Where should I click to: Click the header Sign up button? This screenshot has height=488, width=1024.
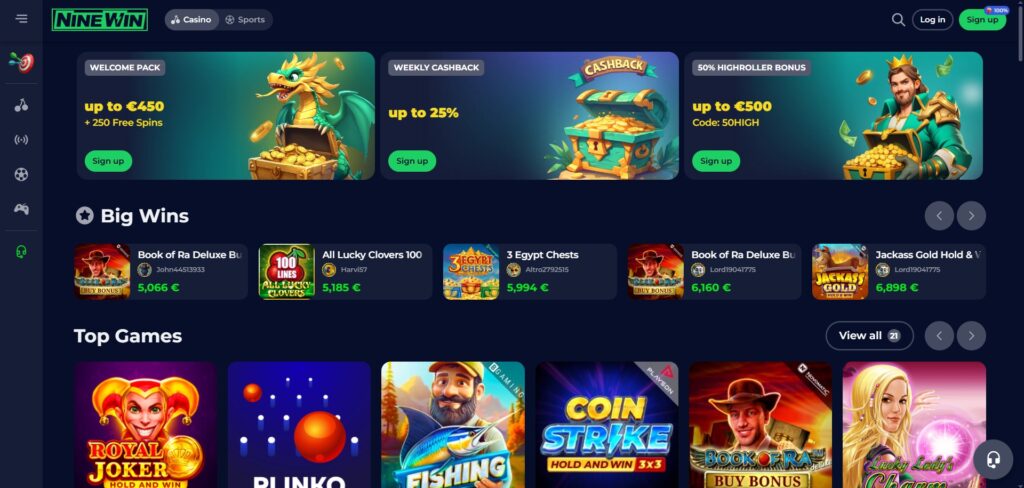click(982, 20)
